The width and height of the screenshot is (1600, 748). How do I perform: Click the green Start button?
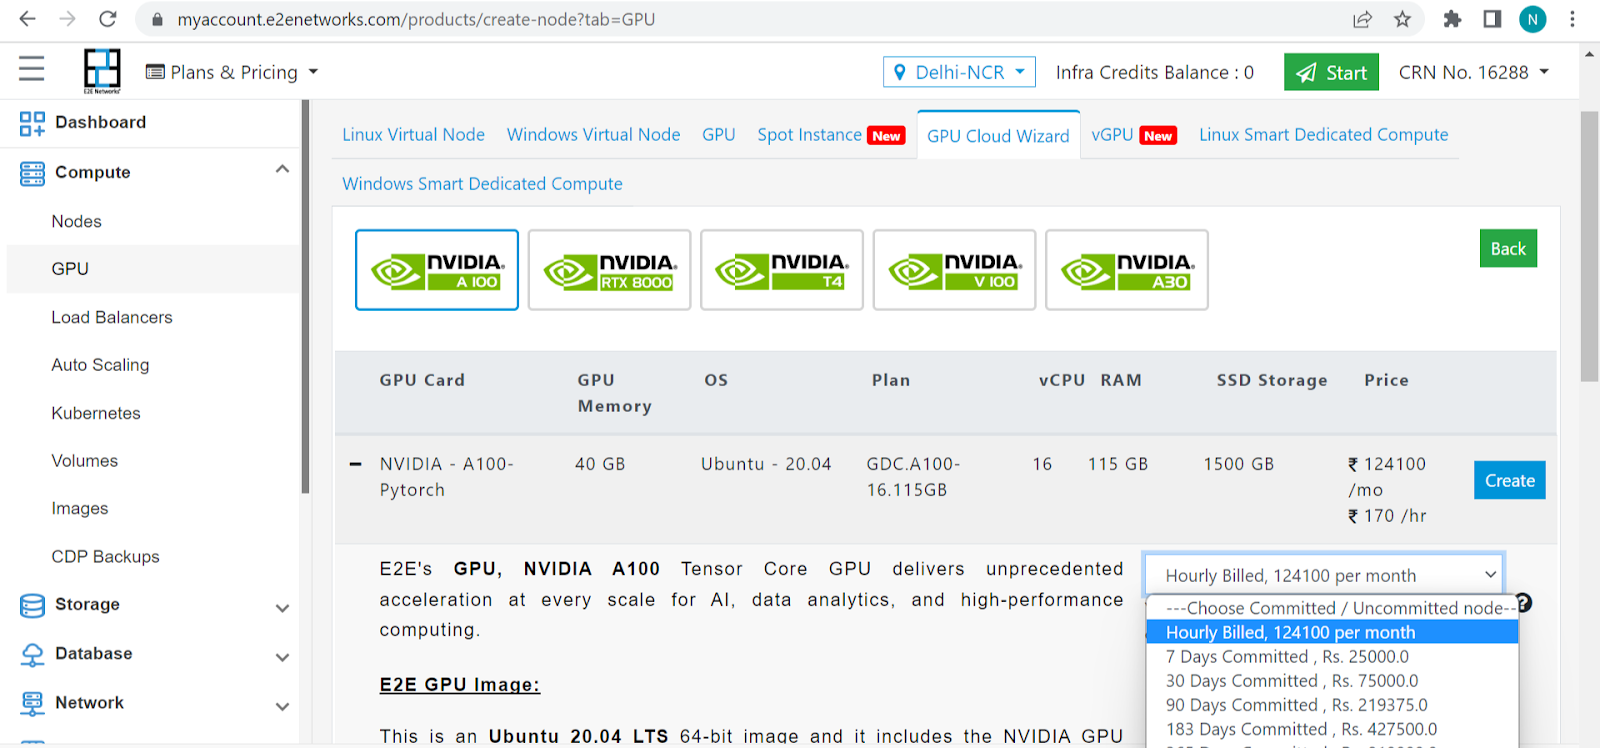[1331, 72]
